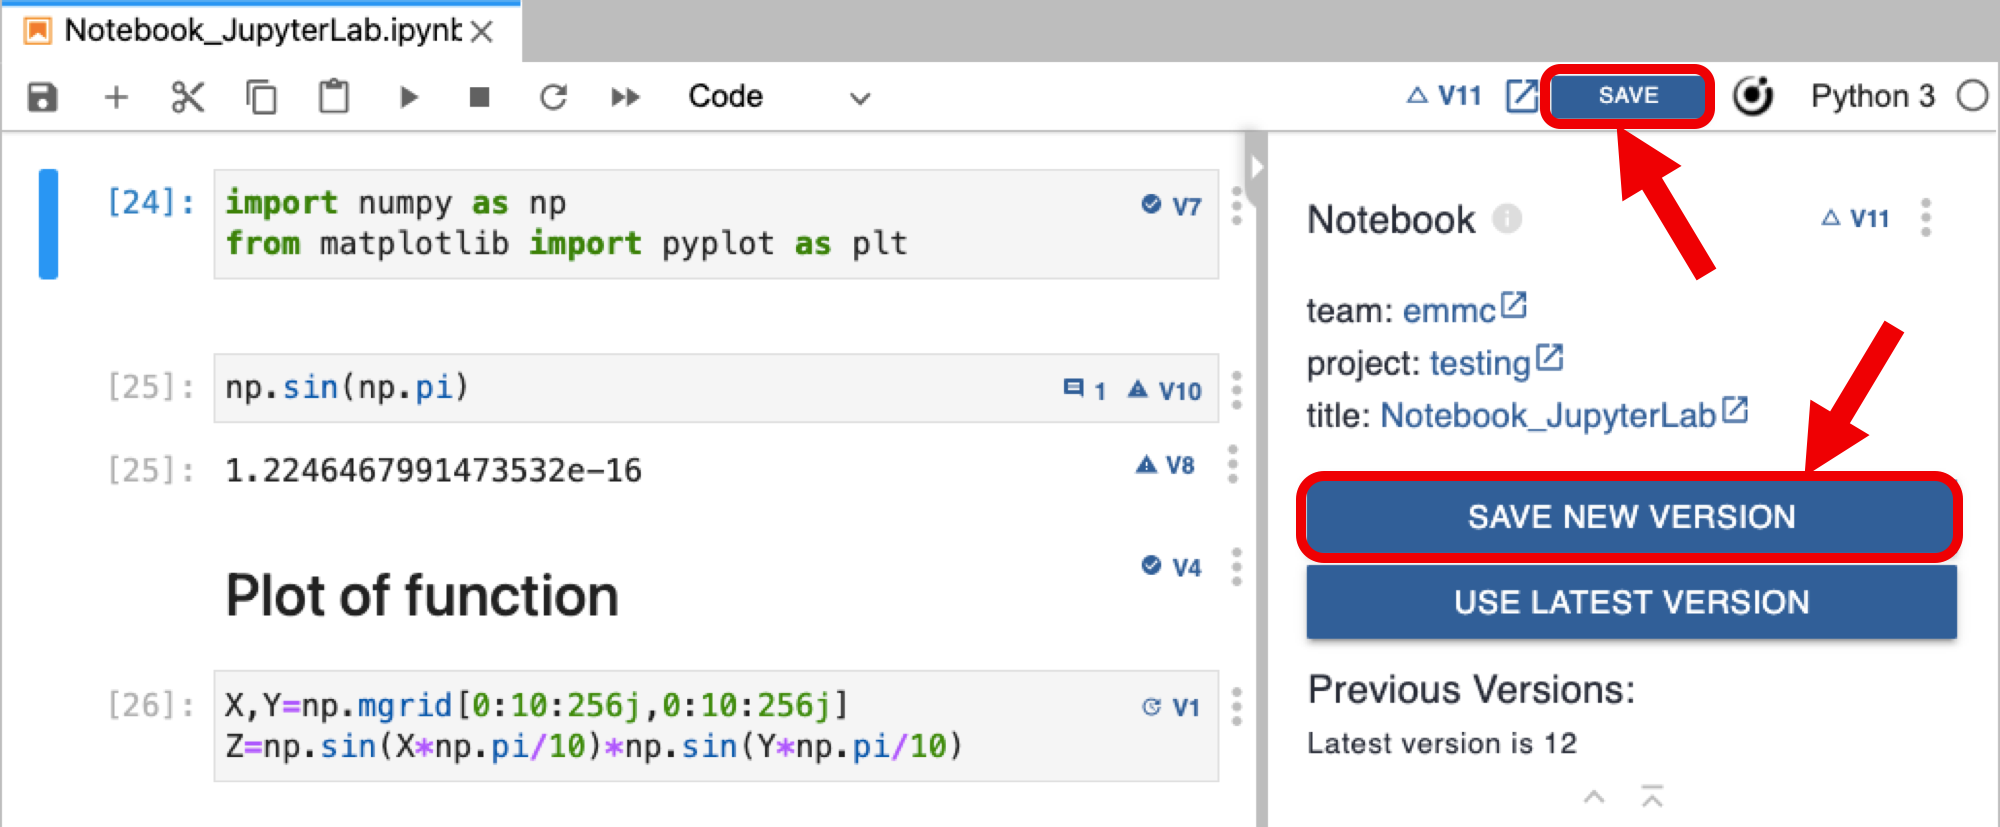The width and height of the screenshot is (2000, 827).
Task: Click SAVE NEW VERSION button
Action: pyautogui.click(x=1631, y=517)
